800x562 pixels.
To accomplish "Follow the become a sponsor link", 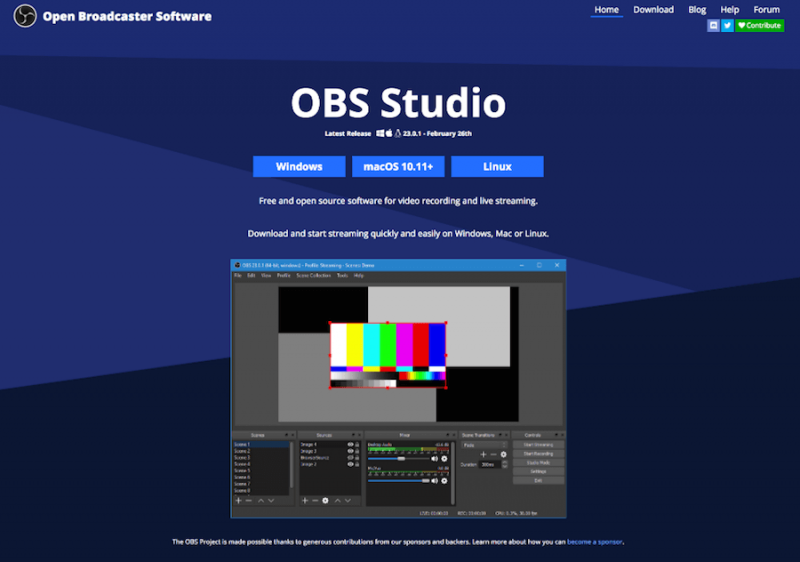I will pyautogui.click(x=594, y=542).
